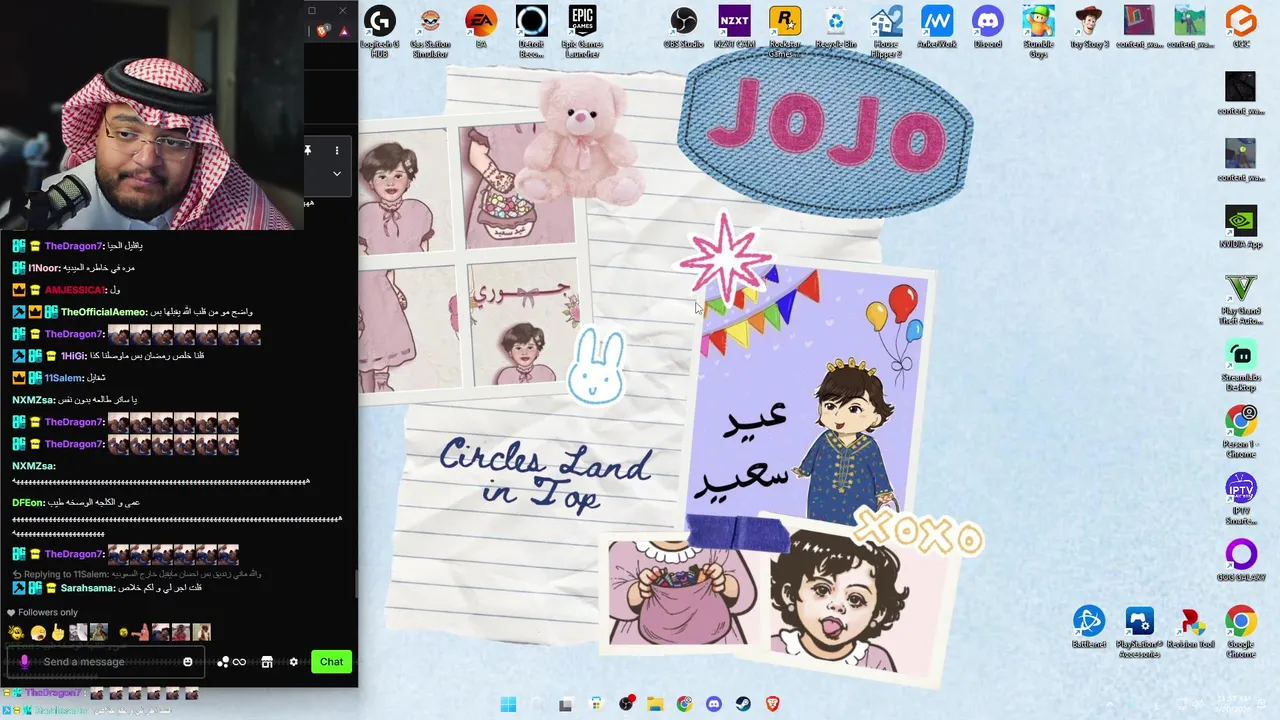Image resolution: width=1280 pixels, height=720 pixels.
Task: Launch Stumble Guys shortcut
Action: click(x=1039, y=31)
